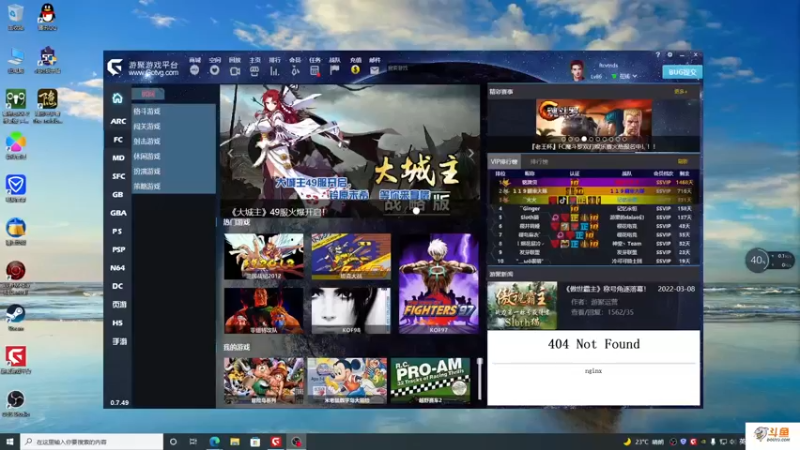Select the Ginger row in VIP ranking
The height and width of the screenshot is (450, 800).
(x=595, y=209)
